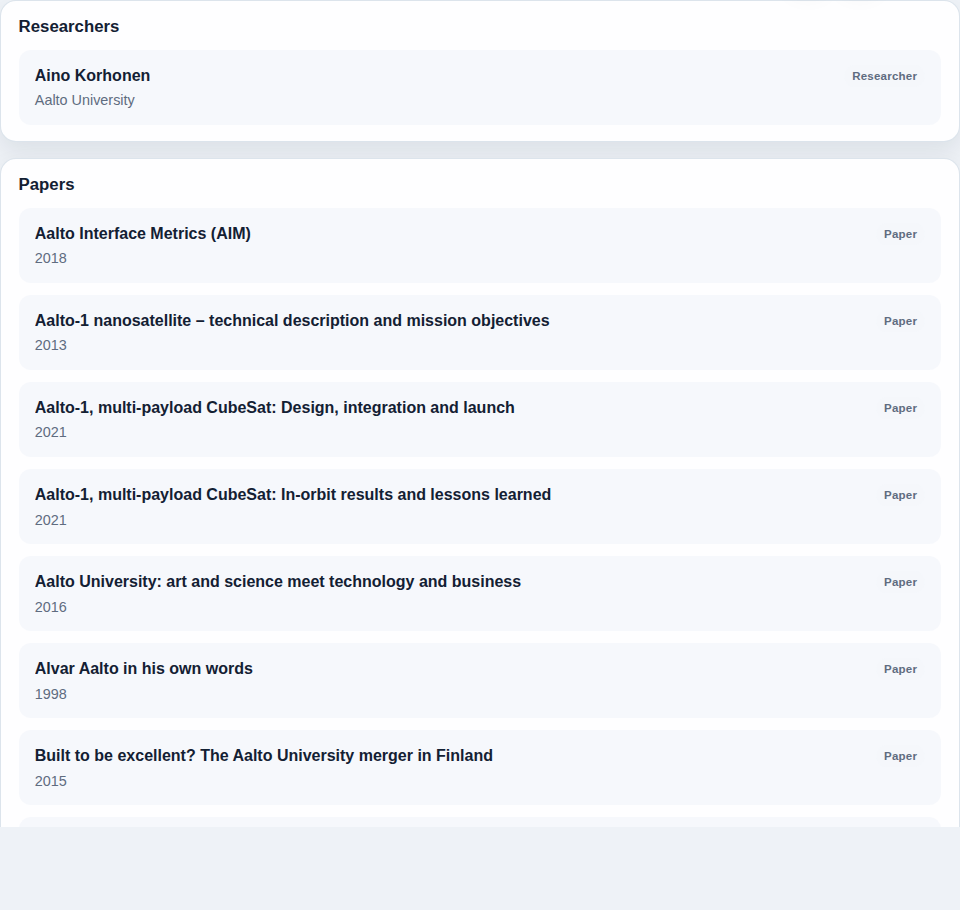
Task: Open Built to be excellent? merger paper
Action: [x=479, y=767]
